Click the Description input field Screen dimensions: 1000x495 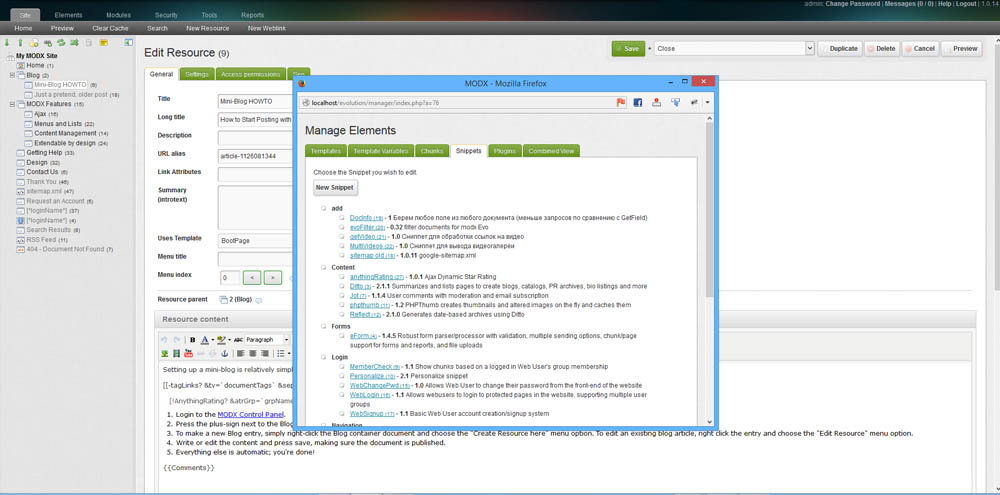pyautogui.click(x=254, y=138)
